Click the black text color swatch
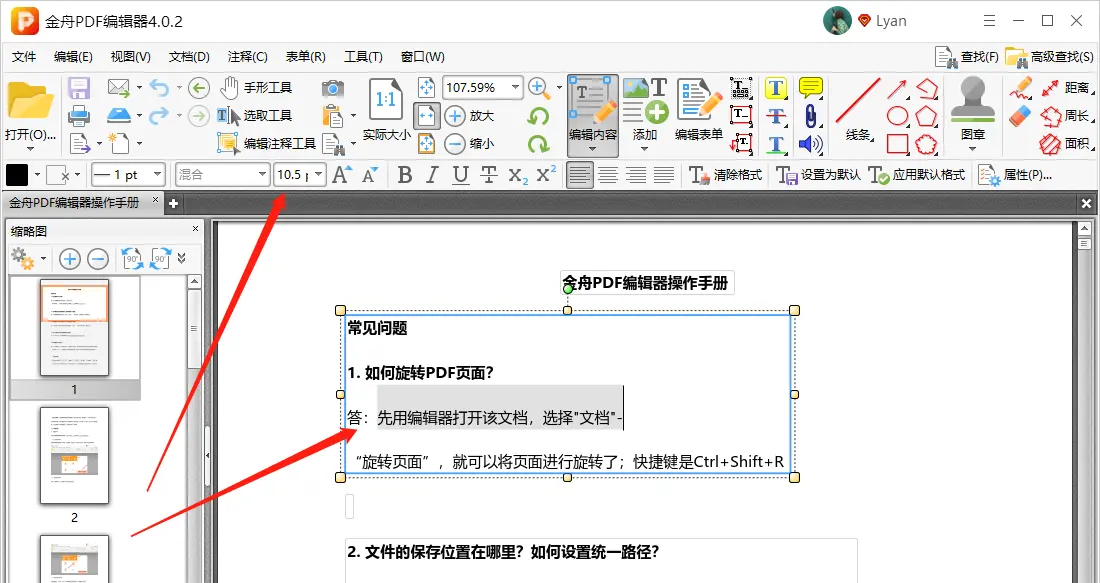The image size is (1100, 583). pos(17,175)
